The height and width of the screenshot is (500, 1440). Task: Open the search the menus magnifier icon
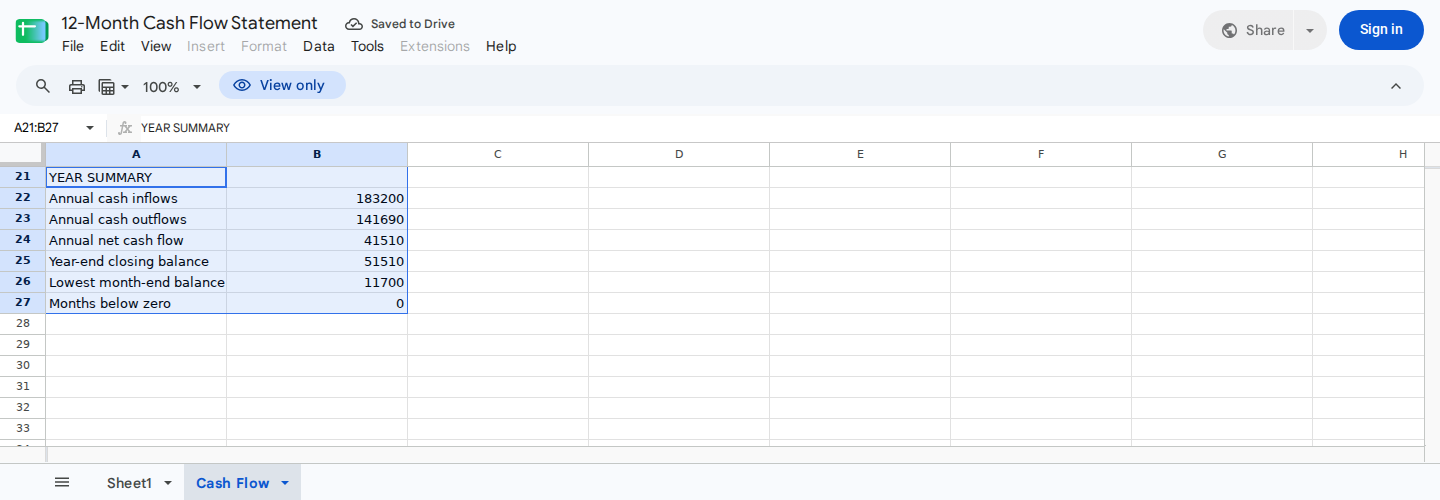pyautogui.click(x=43, y=86)
